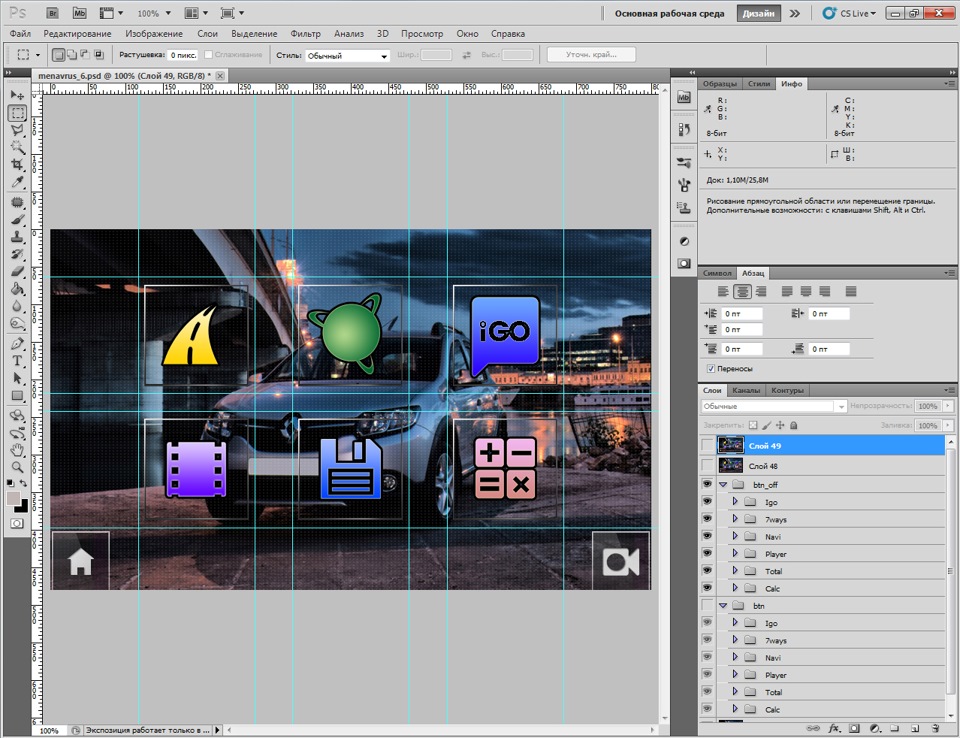This screenshot has width=960, height=738.
Task: Select the Eyedropper tool
Action: 17,182
